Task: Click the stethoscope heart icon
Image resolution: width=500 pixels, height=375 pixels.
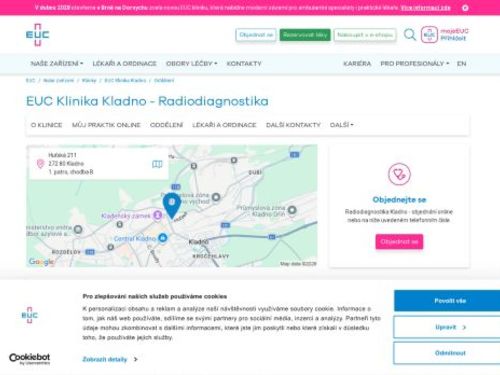Action: click(399, 174)
